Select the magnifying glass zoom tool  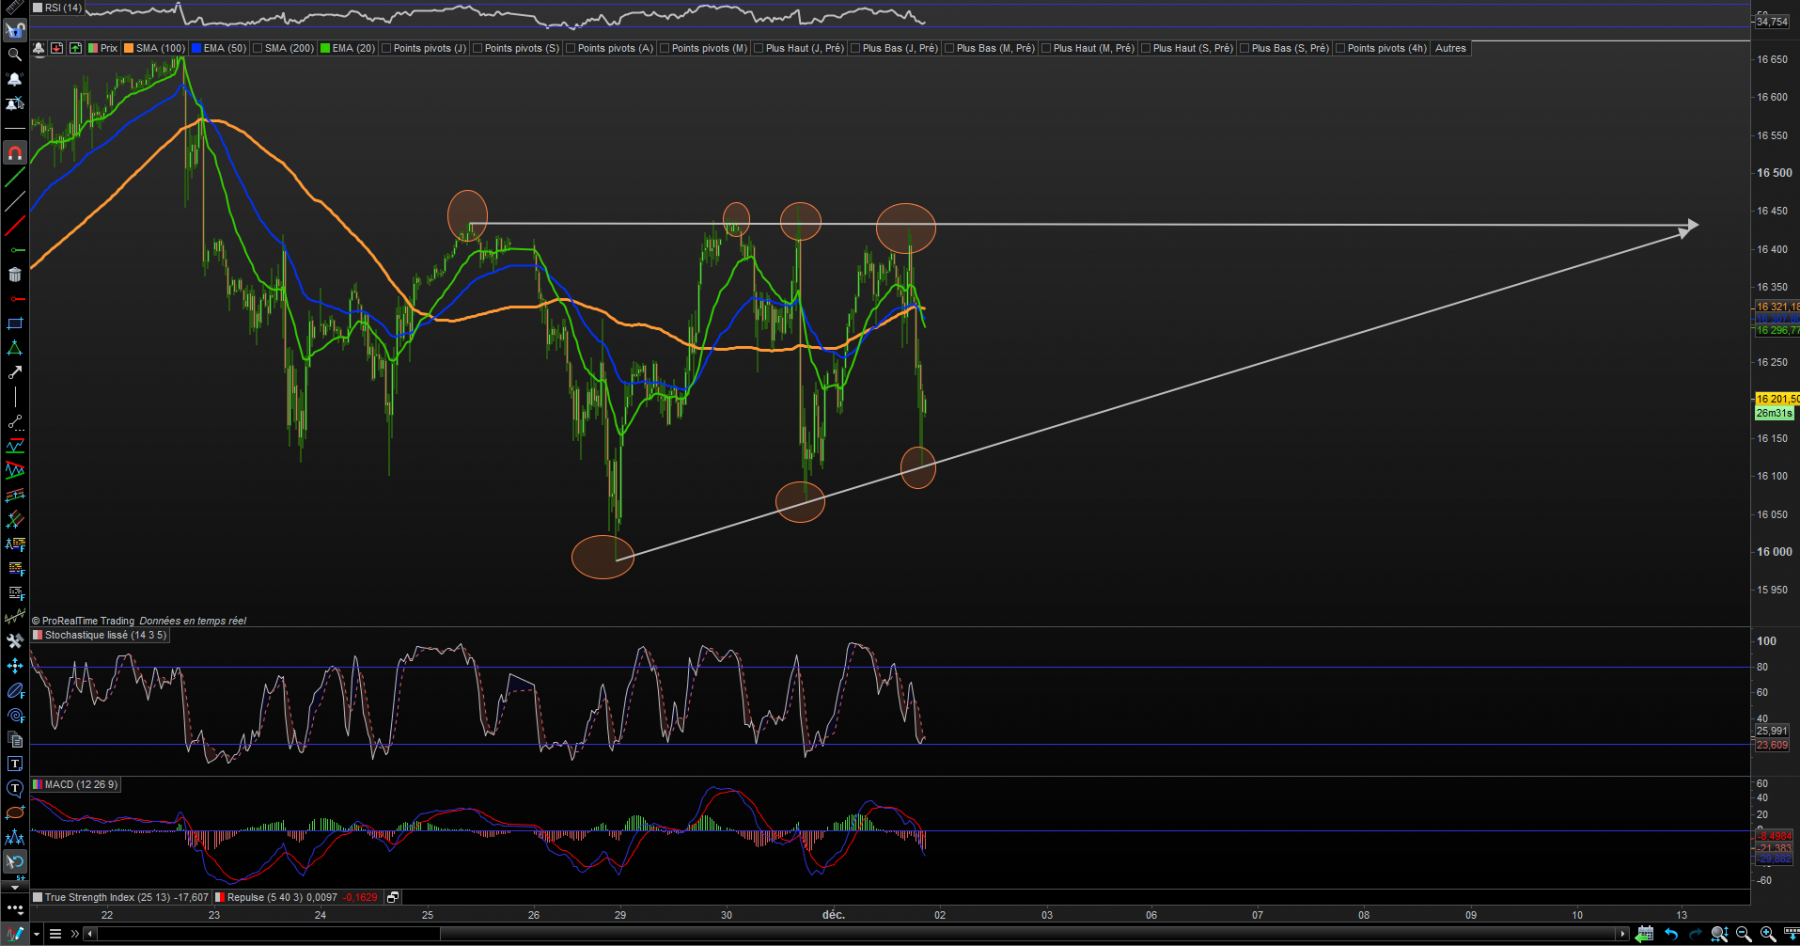point(14,54)
